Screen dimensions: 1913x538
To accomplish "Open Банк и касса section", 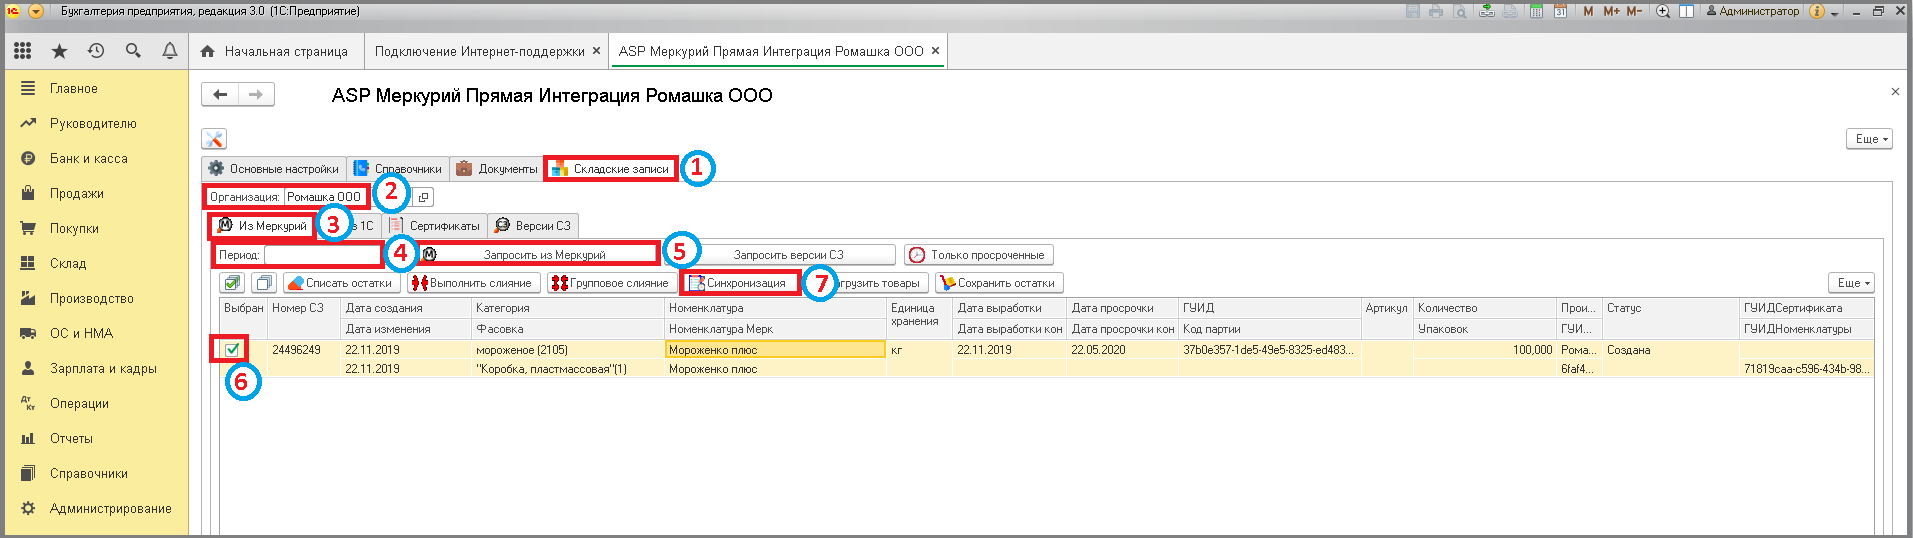I will coord(88,159).
